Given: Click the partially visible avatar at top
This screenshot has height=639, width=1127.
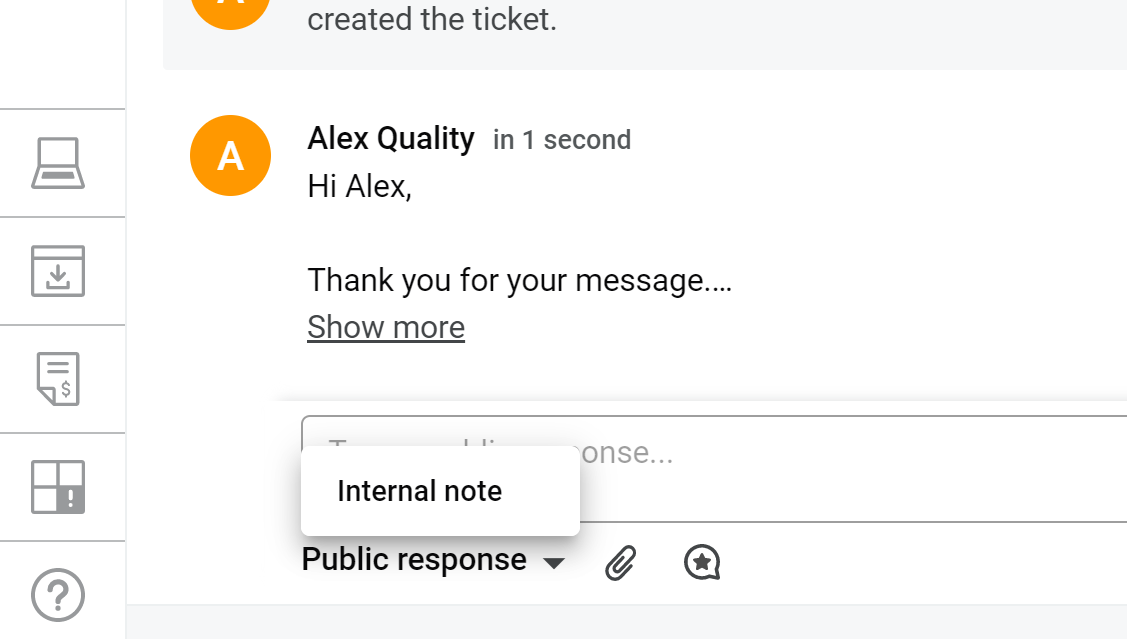Looking at the screenshot, I should (231, 12).
